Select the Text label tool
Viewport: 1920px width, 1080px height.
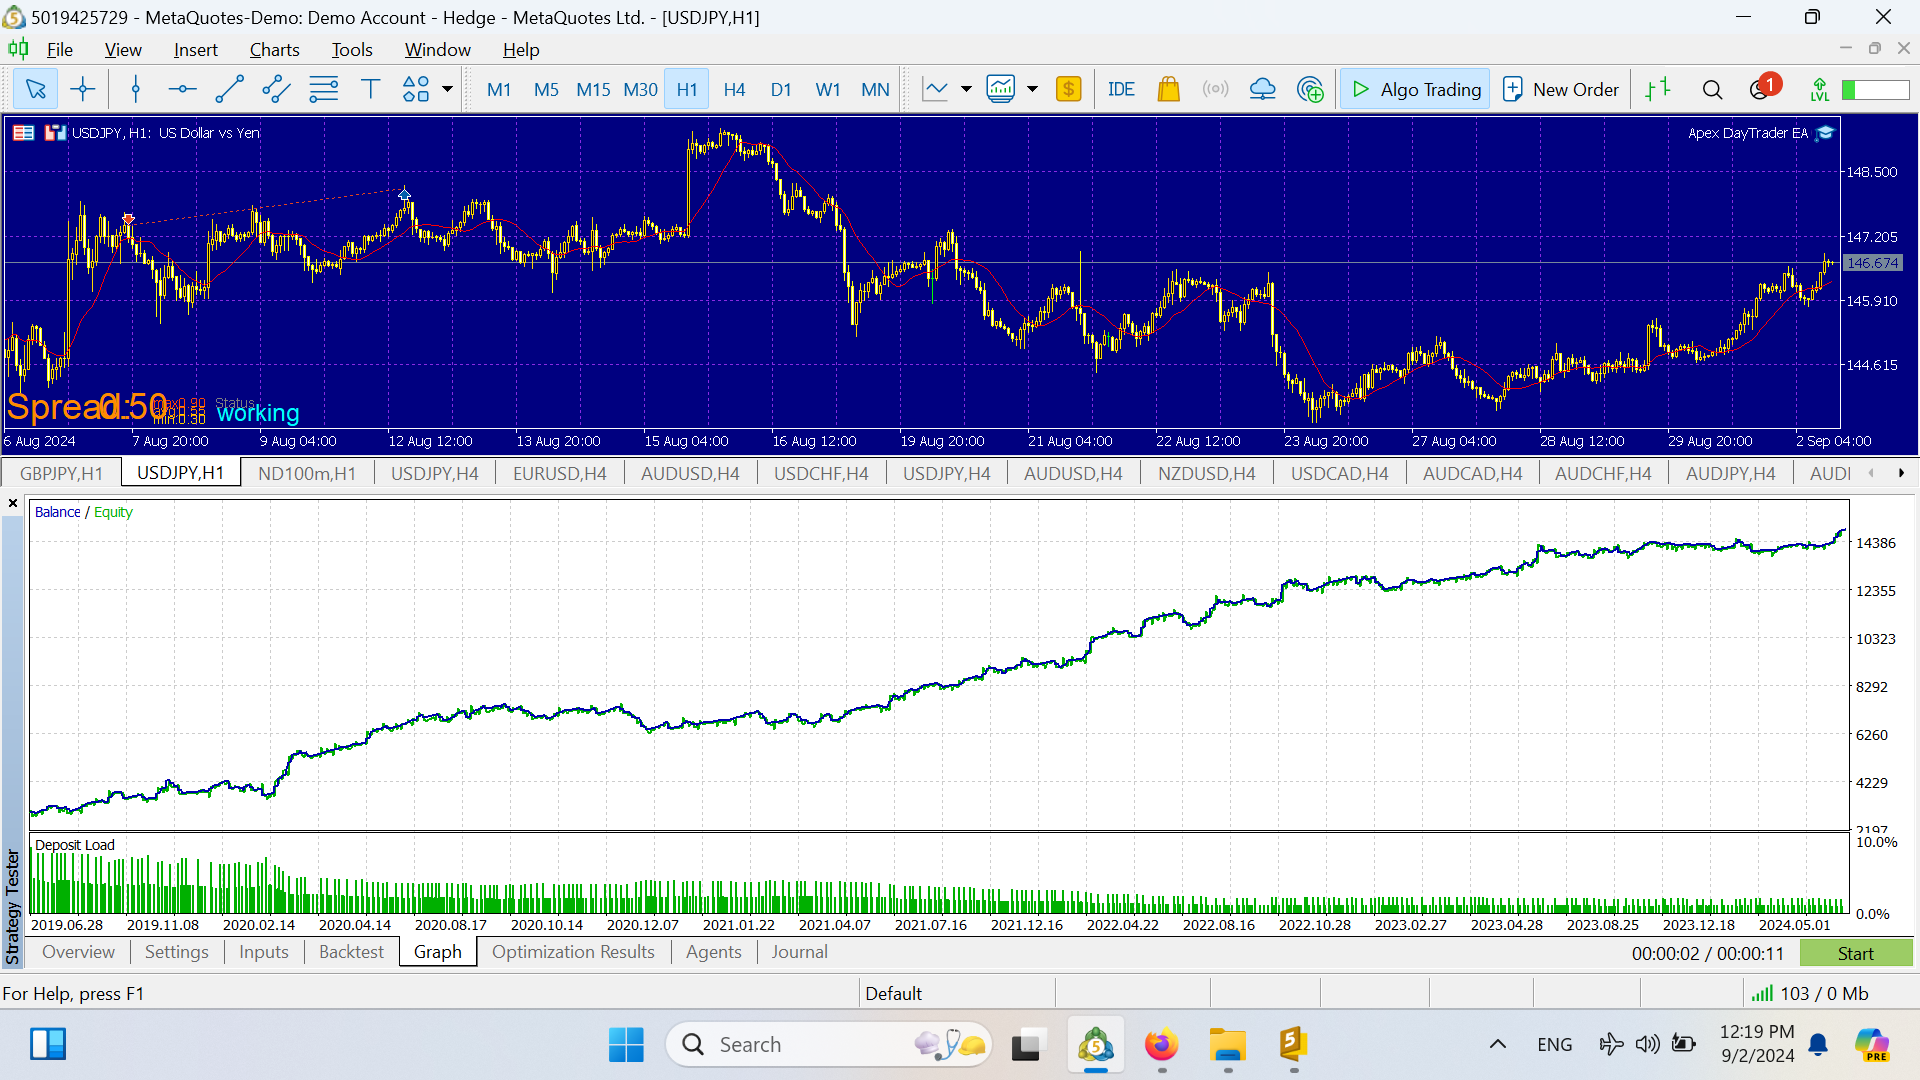(371, 88)
